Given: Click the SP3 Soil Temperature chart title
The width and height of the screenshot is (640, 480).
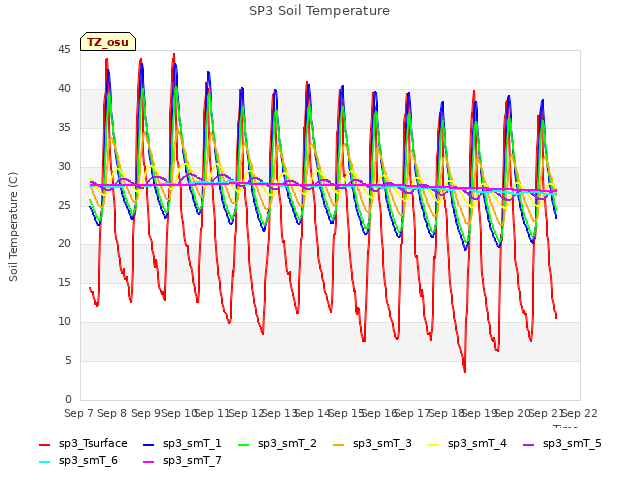Looking at the screenshot, I should click(320, 11).
